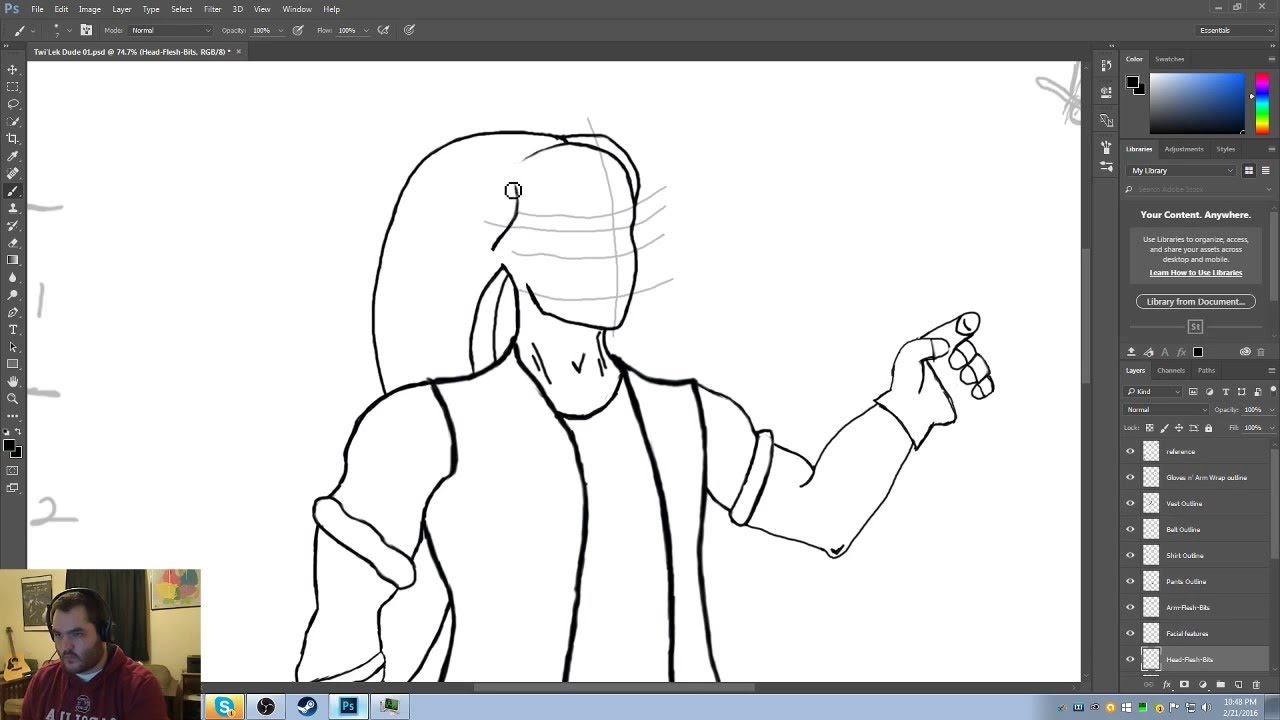Select the Path Selection tool

(x=13, y=347)
